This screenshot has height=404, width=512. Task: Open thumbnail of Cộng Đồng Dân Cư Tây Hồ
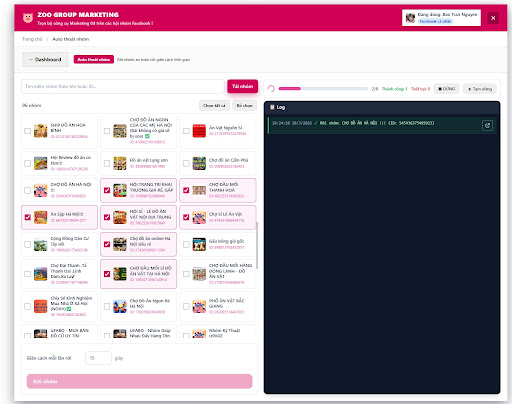point(41,244)
